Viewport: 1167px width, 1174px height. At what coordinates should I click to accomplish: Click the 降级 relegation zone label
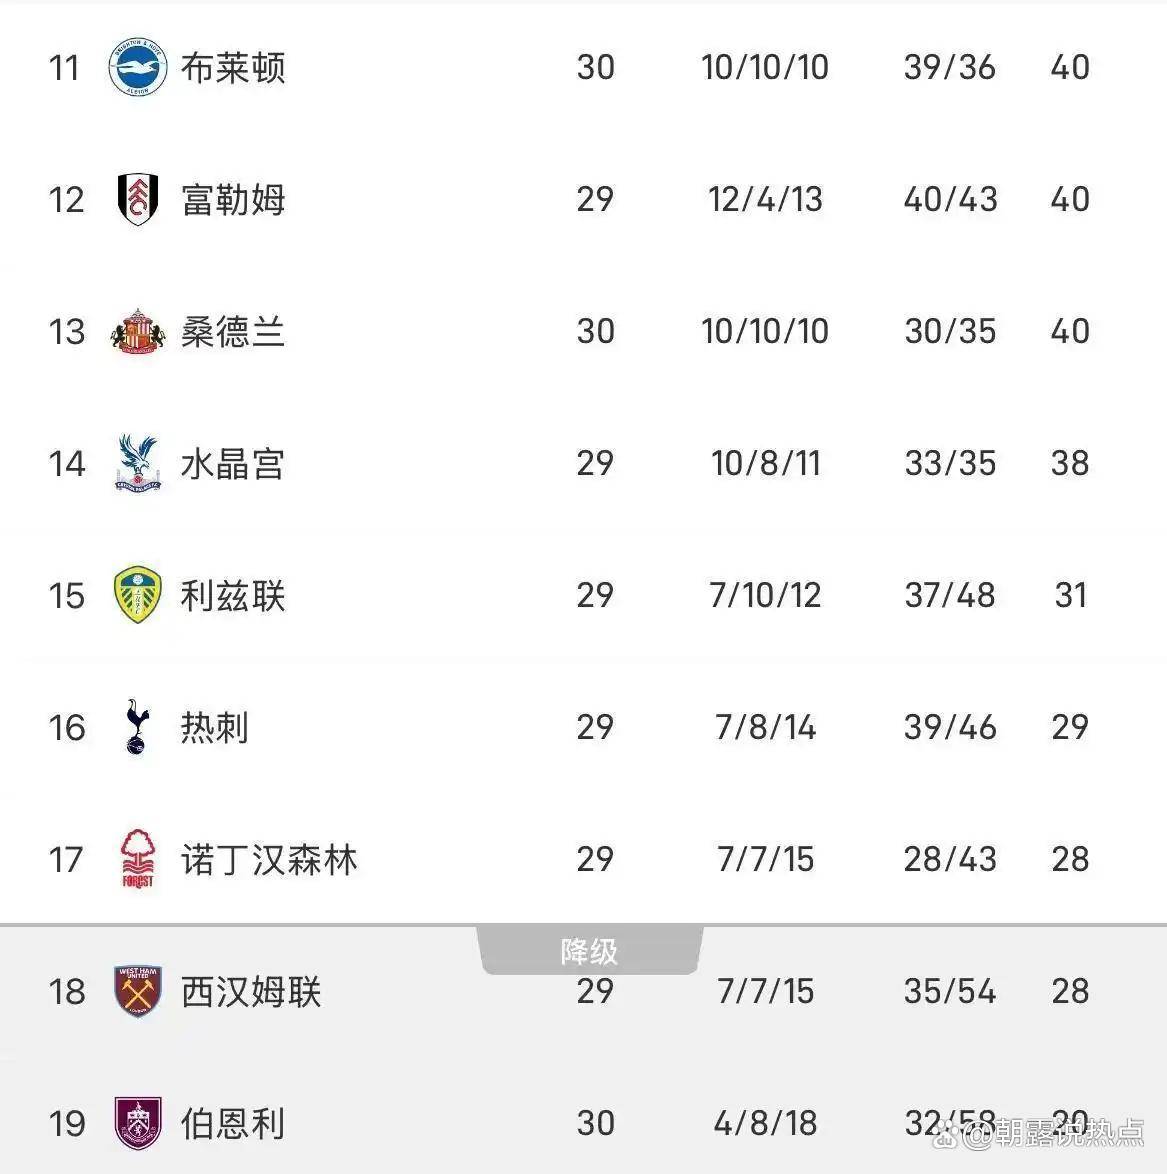(589, 951)
